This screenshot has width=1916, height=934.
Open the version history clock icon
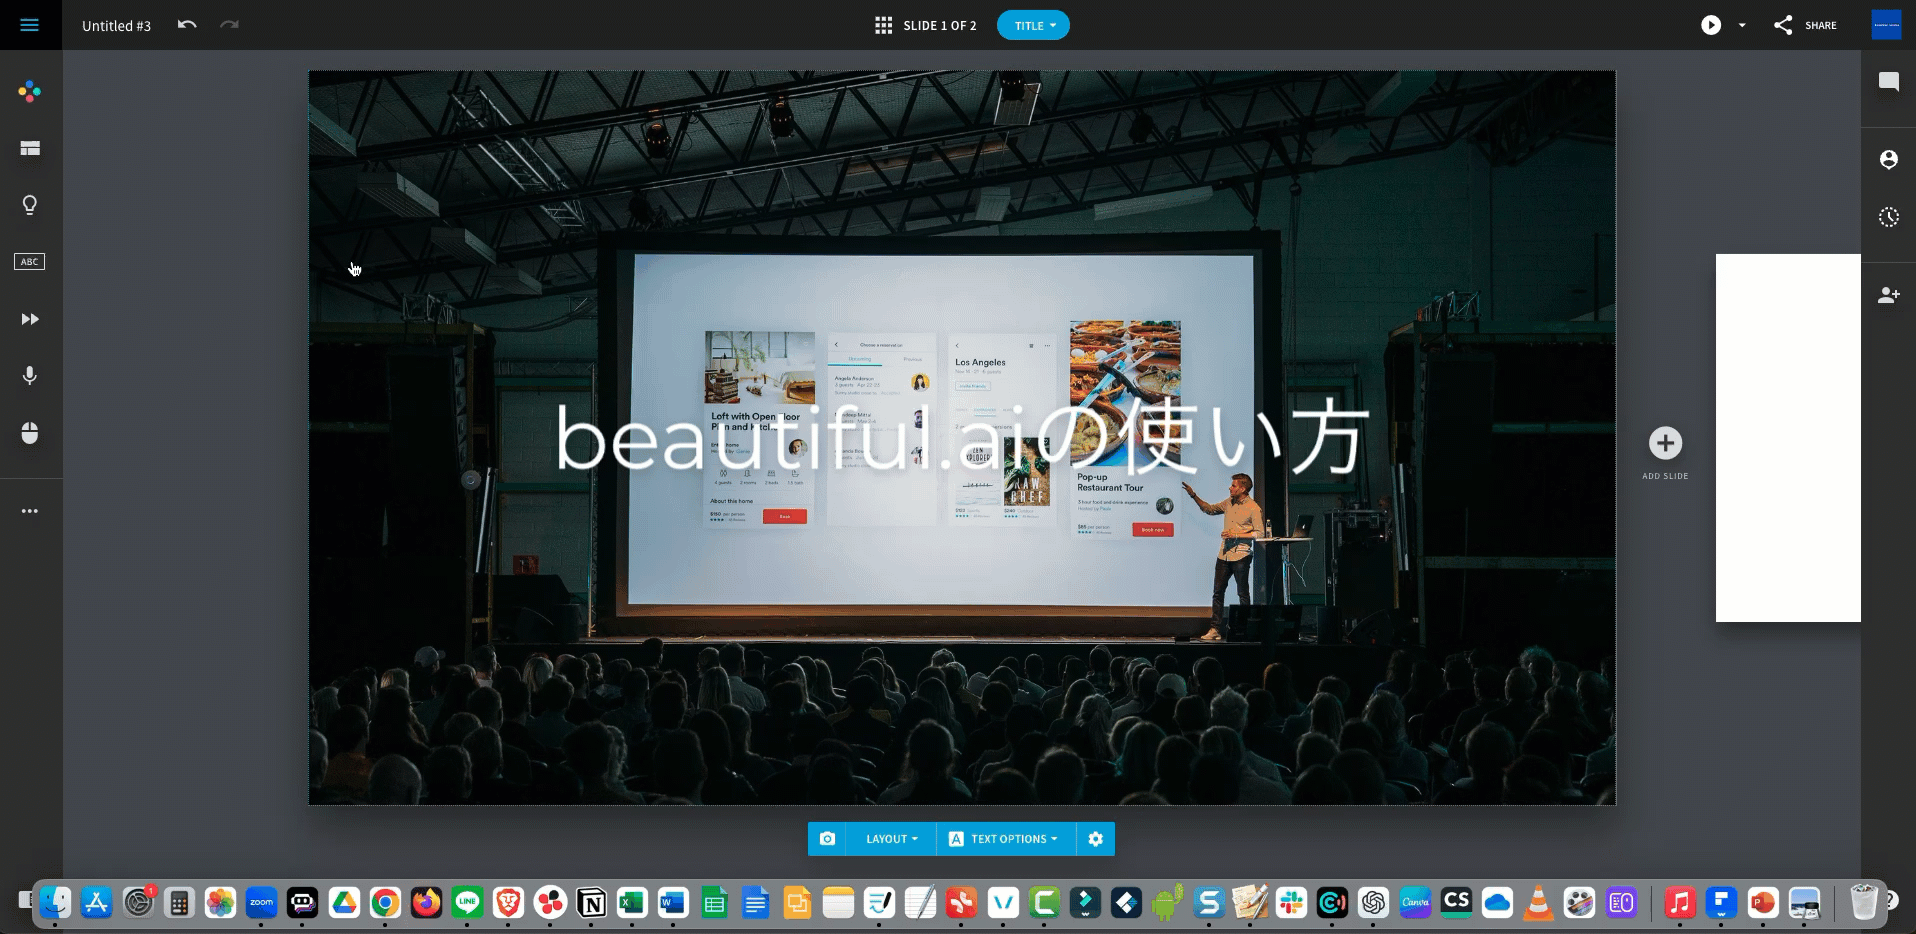point(1889,217)
